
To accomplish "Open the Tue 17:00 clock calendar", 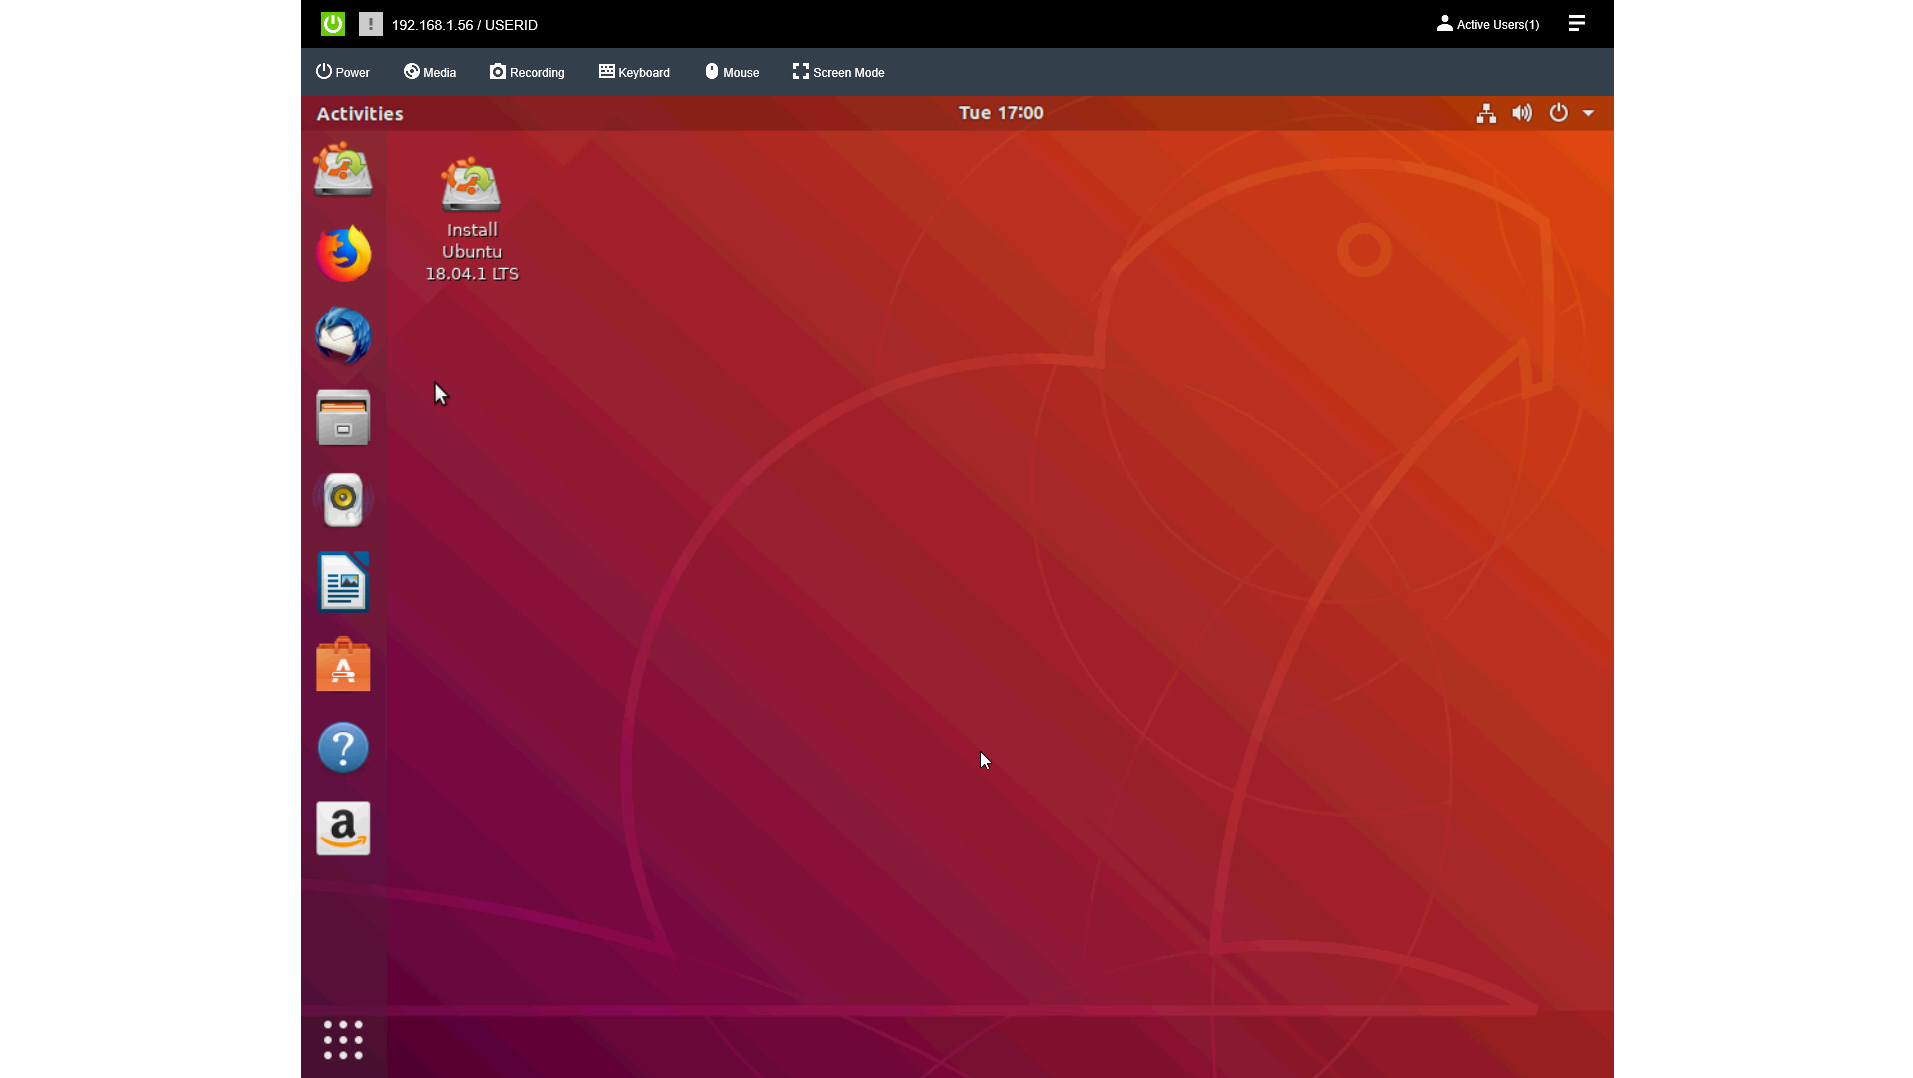I will (1001, 113).
